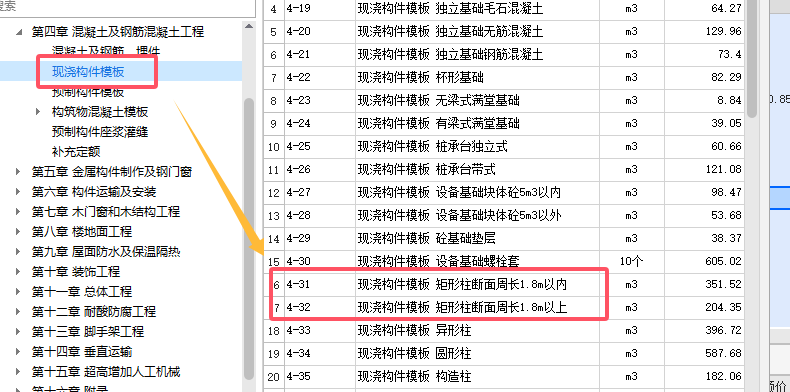Expand 第七章 木门窗和木结构工程 arrow

click(19, 212)
